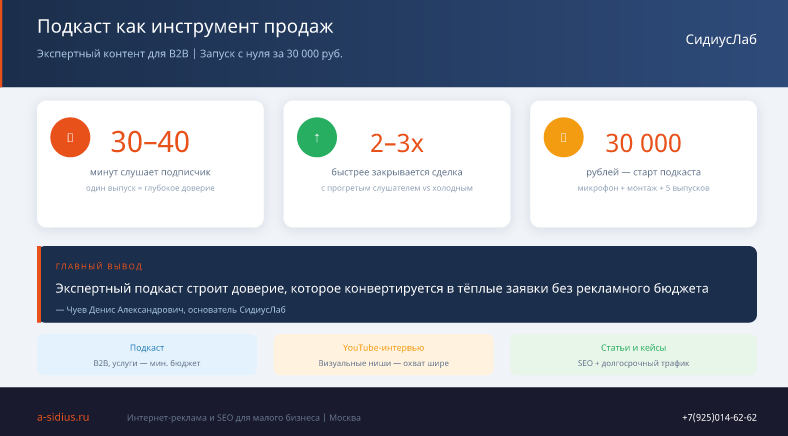Click the orange circle icon beside 30–40
788x436 pixels.
click(70, 137)
